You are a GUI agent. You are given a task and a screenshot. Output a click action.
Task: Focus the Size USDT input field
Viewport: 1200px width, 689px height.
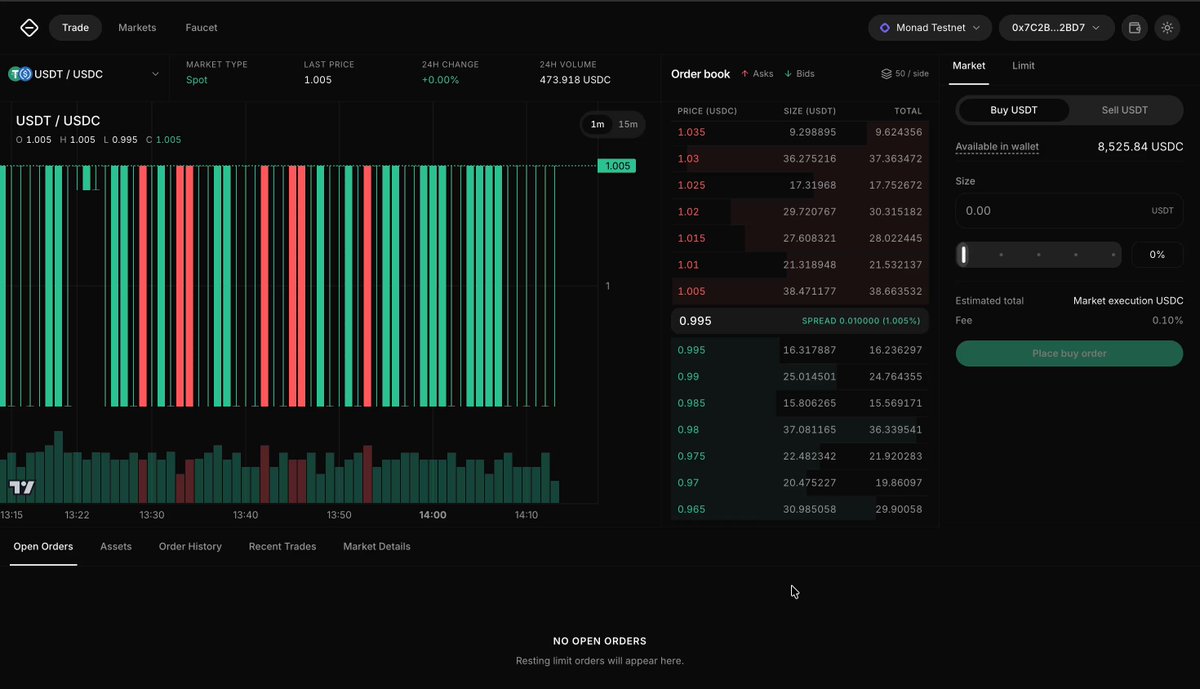pyautogui.click(x=1069, y=211)
